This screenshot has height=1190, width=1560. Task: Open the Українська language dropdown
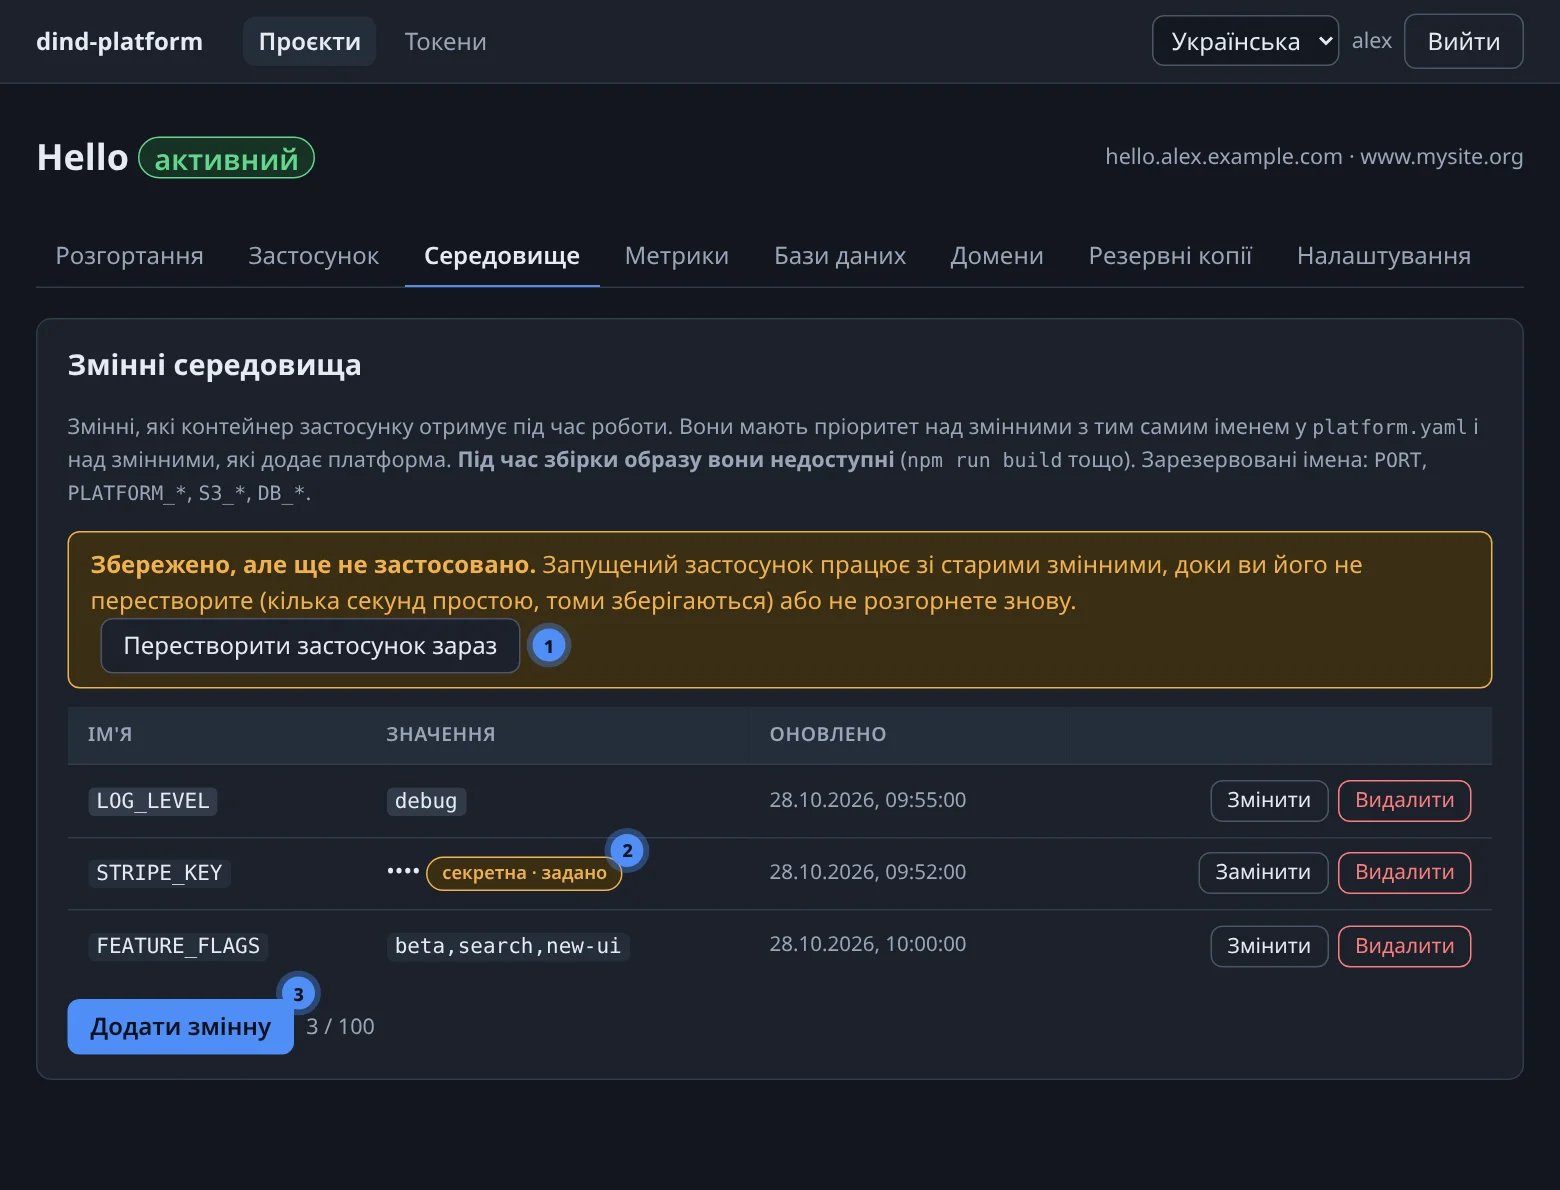tap(1245, 41)
